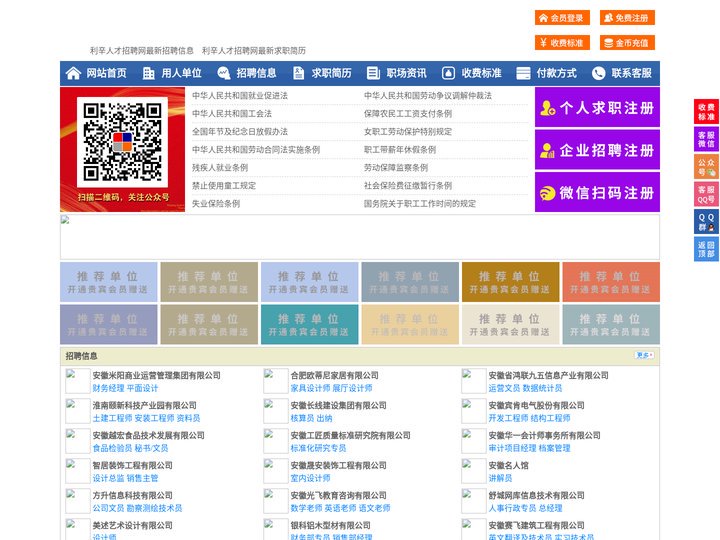Open the 联系客服 nav item

pos(631,73)
